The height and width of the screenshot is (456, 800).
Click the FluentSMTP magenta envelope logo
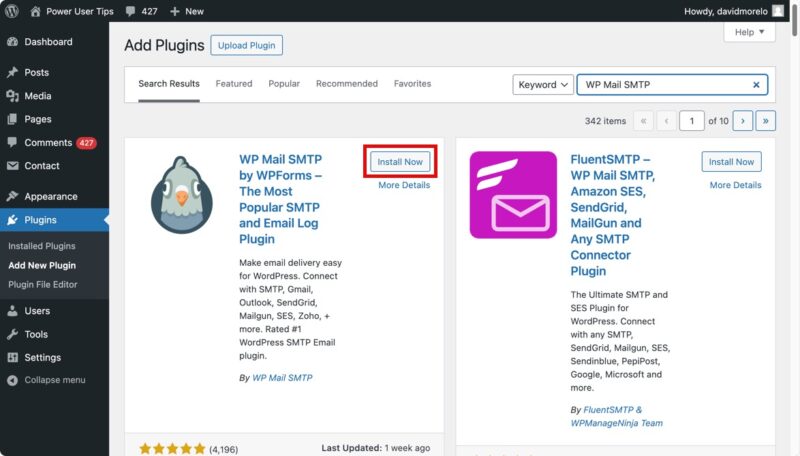pos(513,195)
